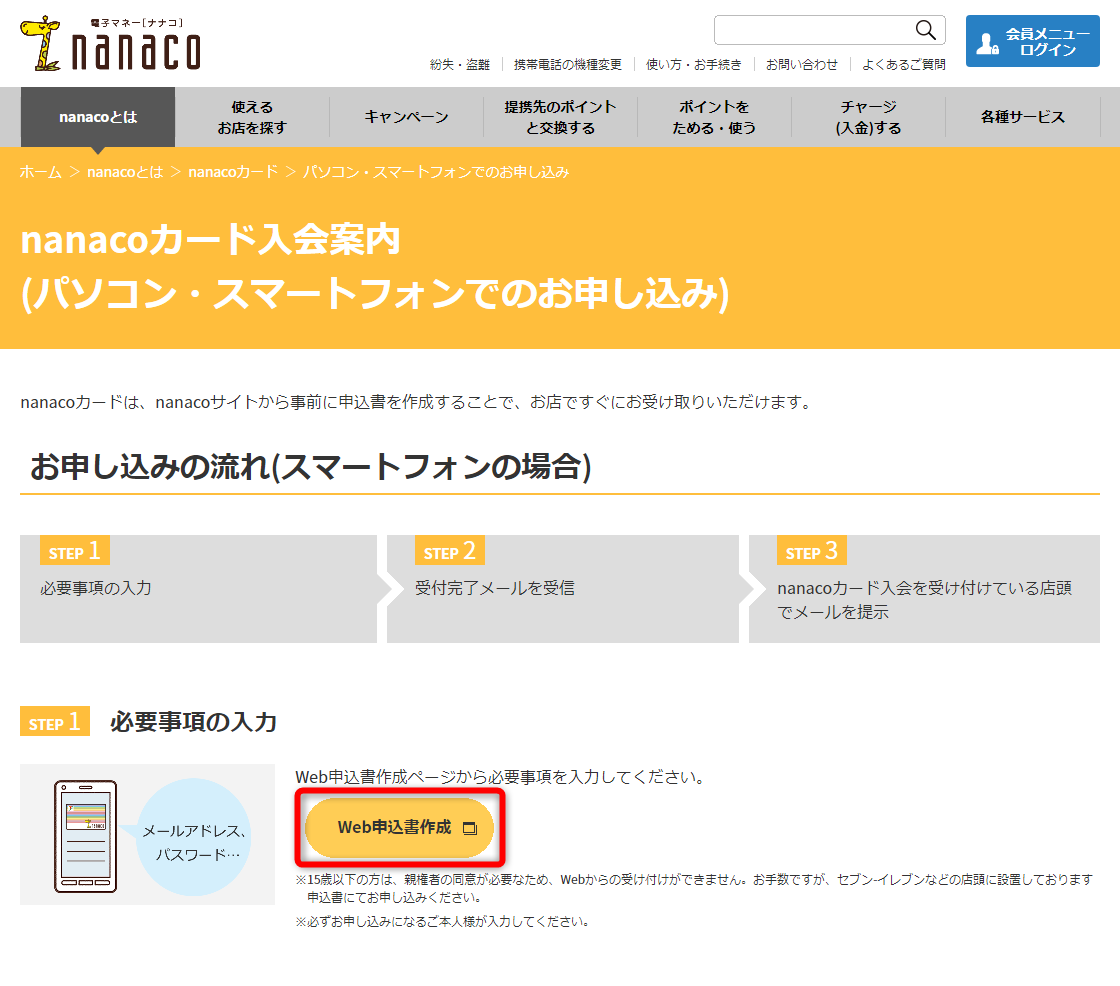Open 提携先のポイントと交換する menu

tap(560, 117)
